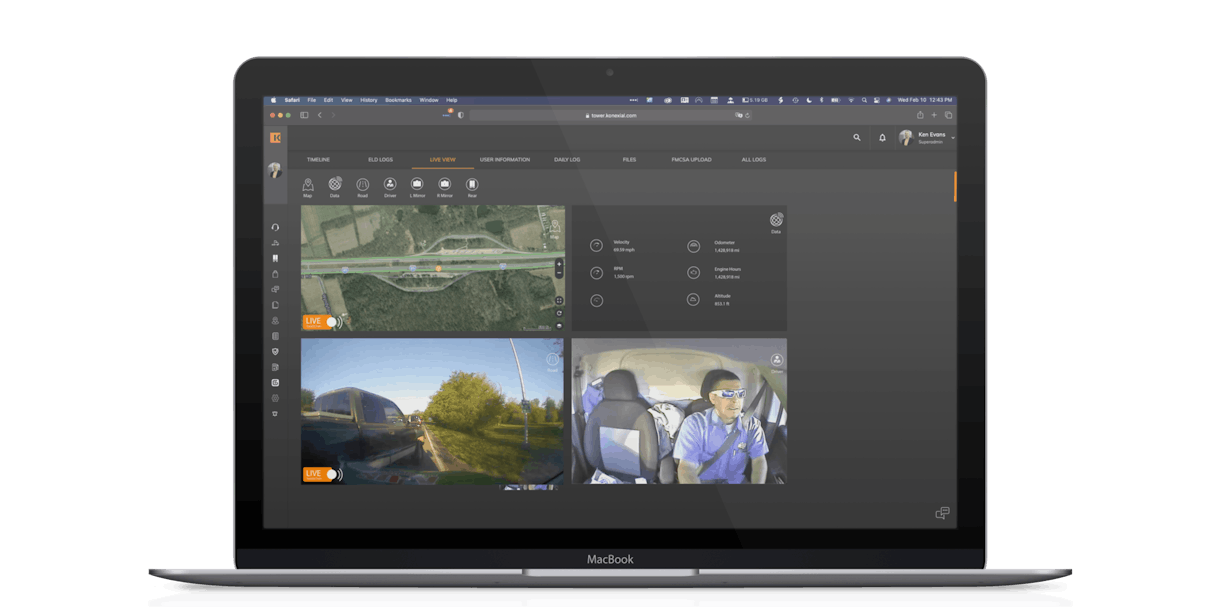
Task: Open the Driver camera icon in toolbar
Action: 390,185
